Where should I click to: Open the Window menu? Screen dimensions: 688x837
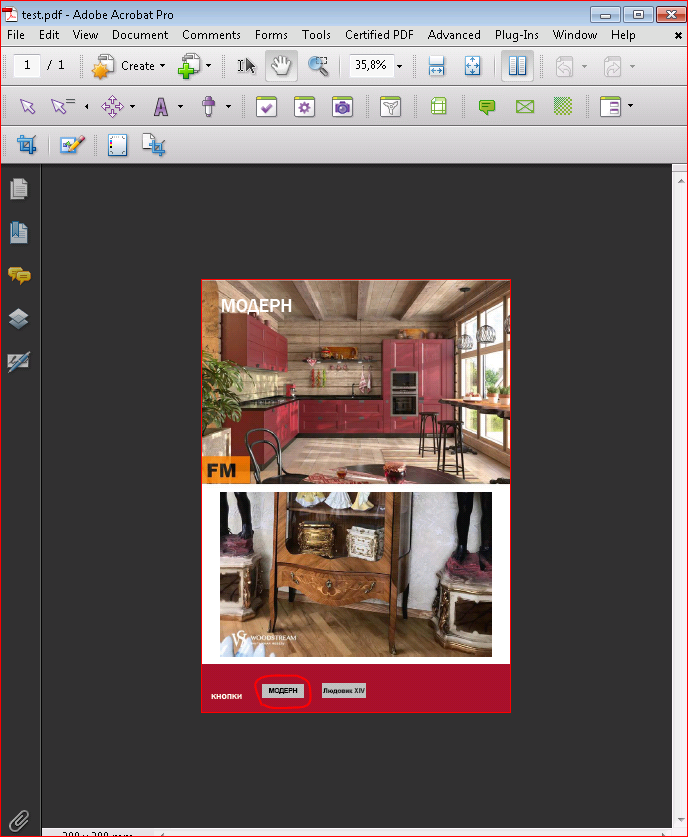pos(574,35)
